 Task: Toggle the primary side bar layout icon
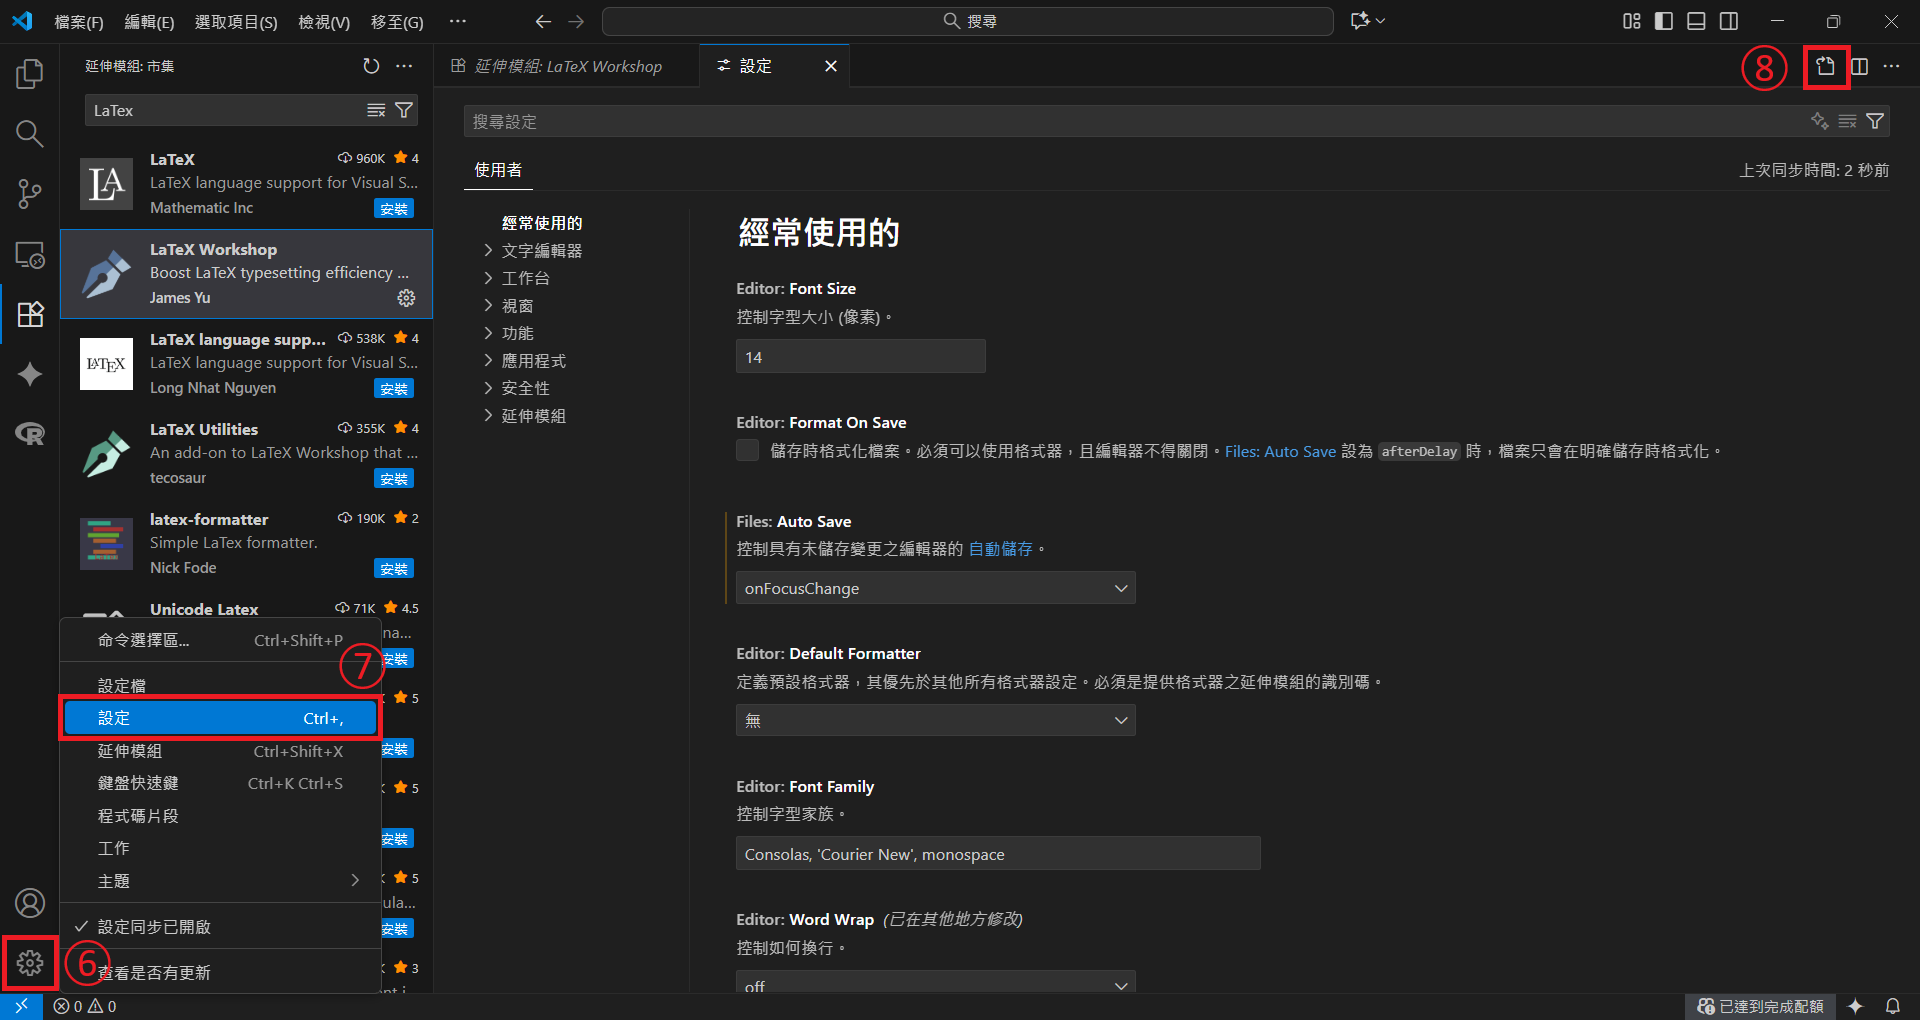click(x=1664, y=21)
